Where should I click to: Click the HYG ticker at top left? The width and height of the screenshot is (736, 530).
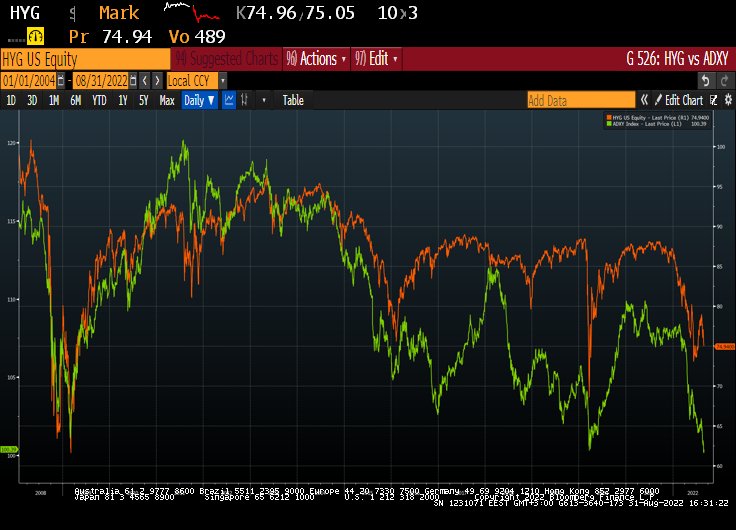click(25, 13)
